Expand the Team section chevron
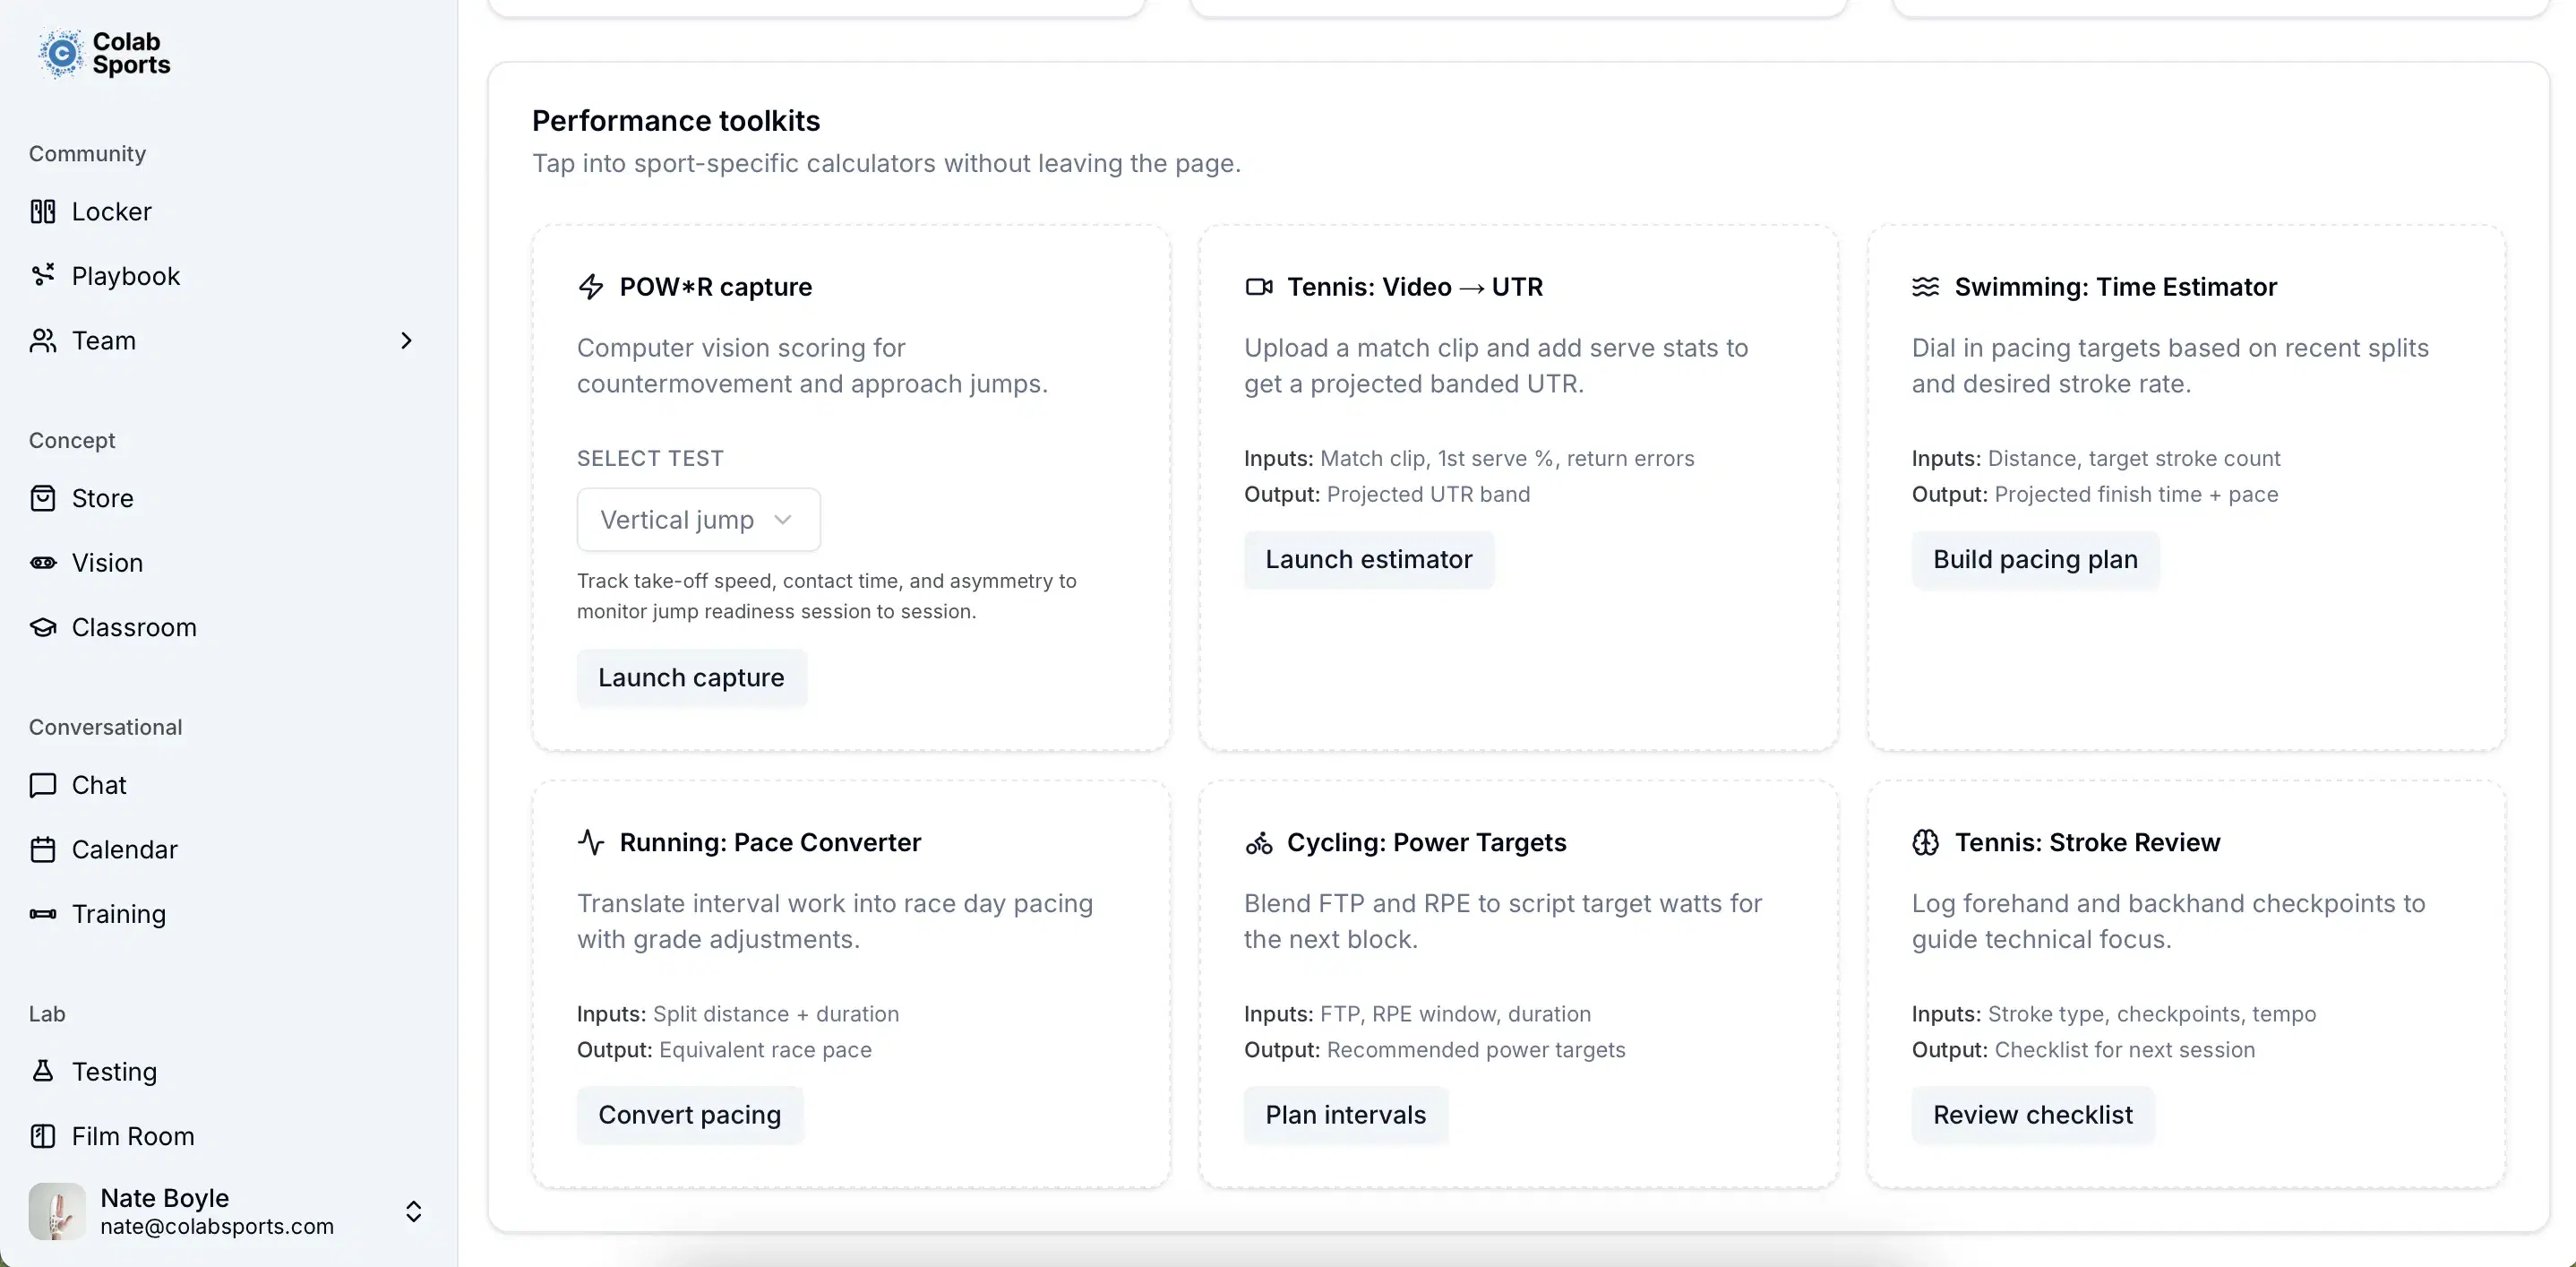This screenshot has width=2576, height=1267. click(x=406, y=340)
